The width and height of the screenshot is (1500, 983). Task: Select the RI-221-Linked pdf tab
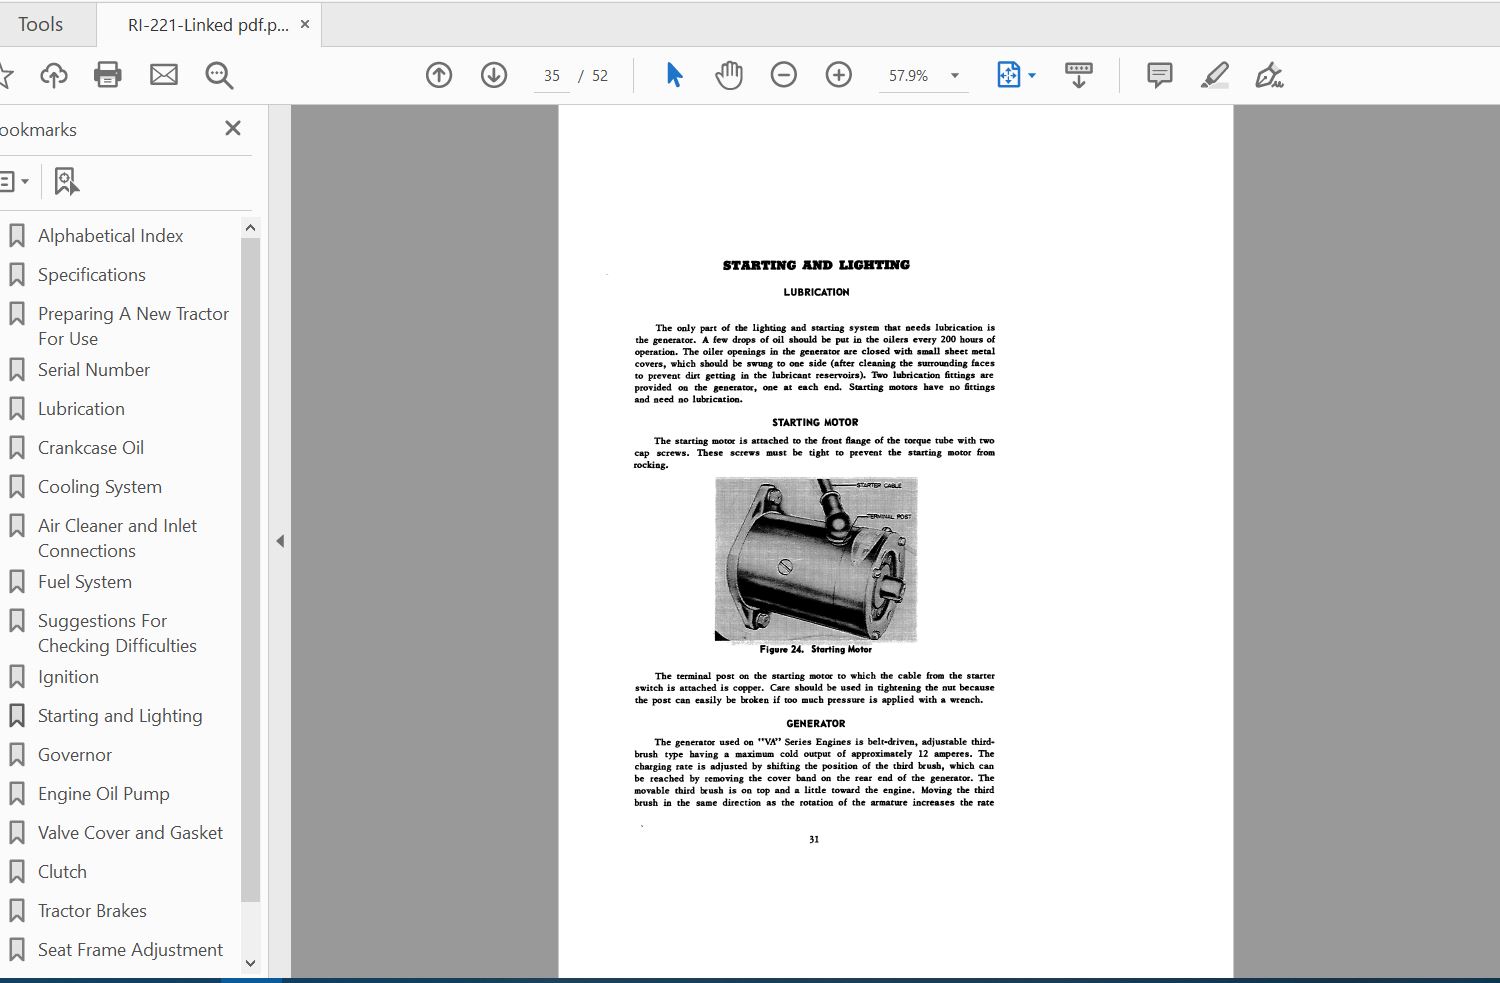(207, 25)
